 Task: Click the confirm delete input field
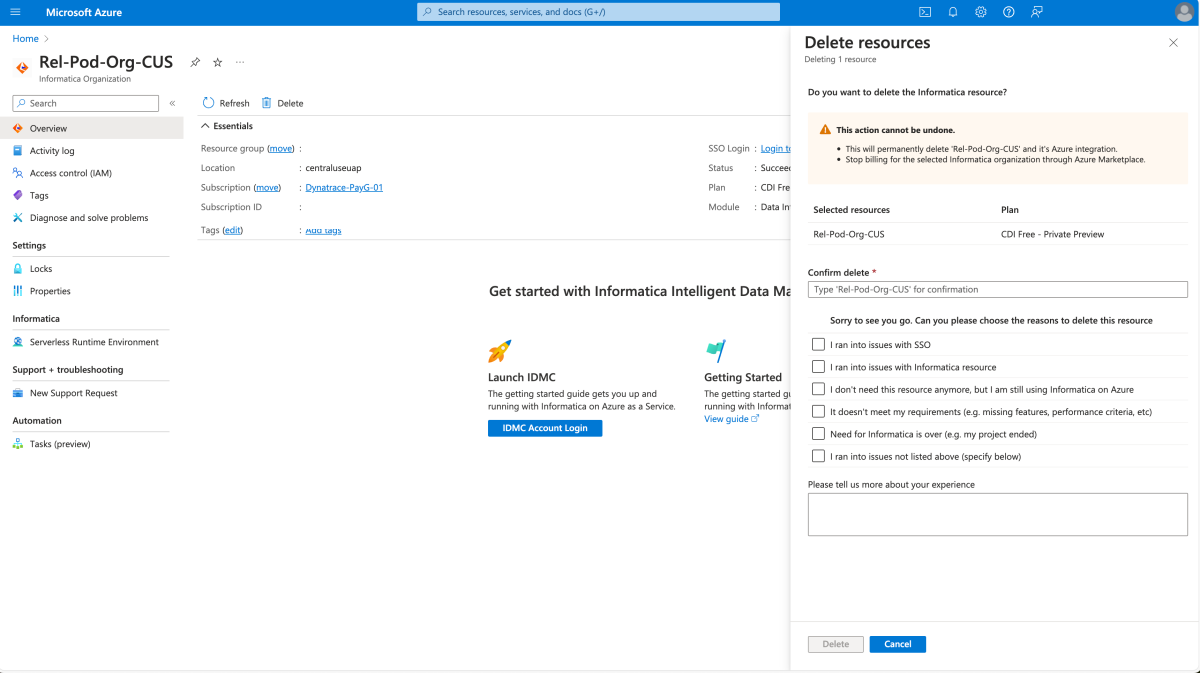tap(997, 289)
